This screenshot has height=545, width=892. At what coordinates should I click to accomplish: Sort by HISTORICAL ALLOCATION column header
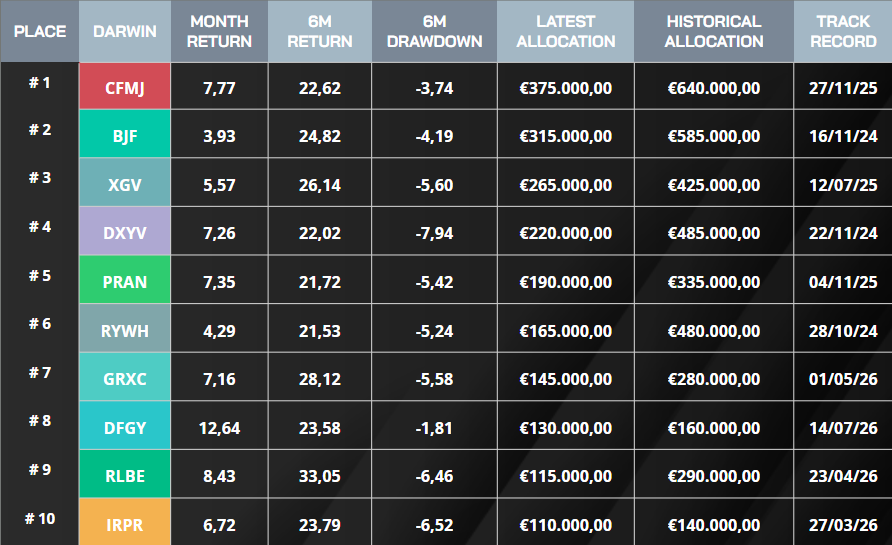click(713, 31)
